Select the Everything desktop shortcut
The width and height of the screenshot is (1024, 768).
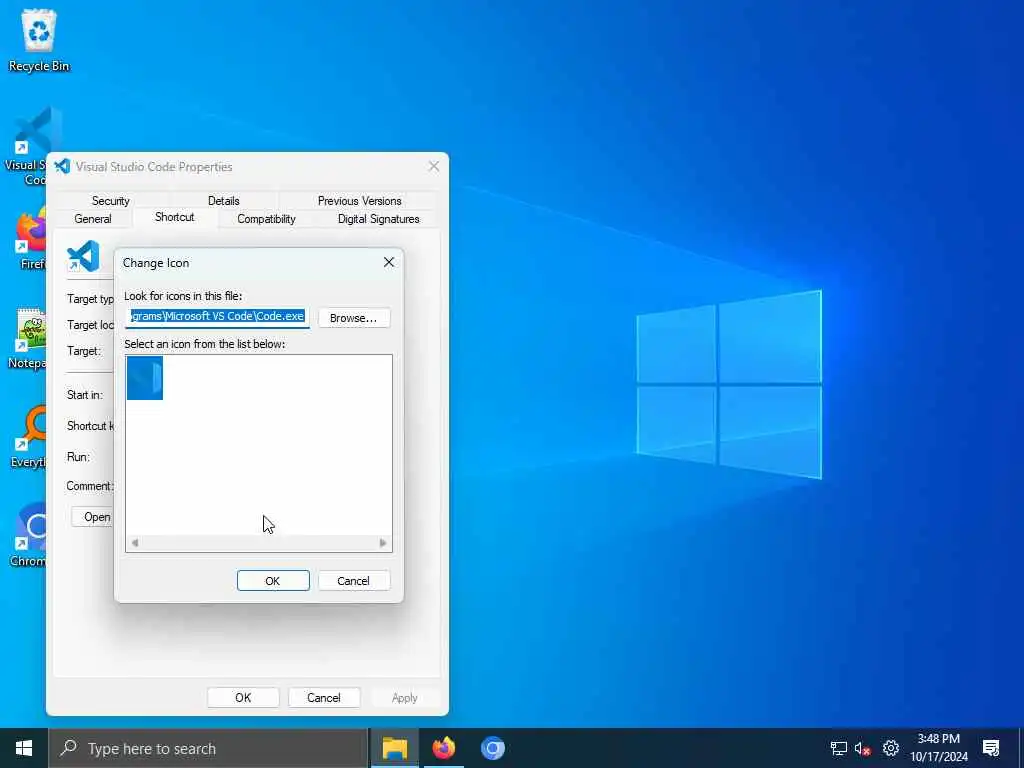27,438
